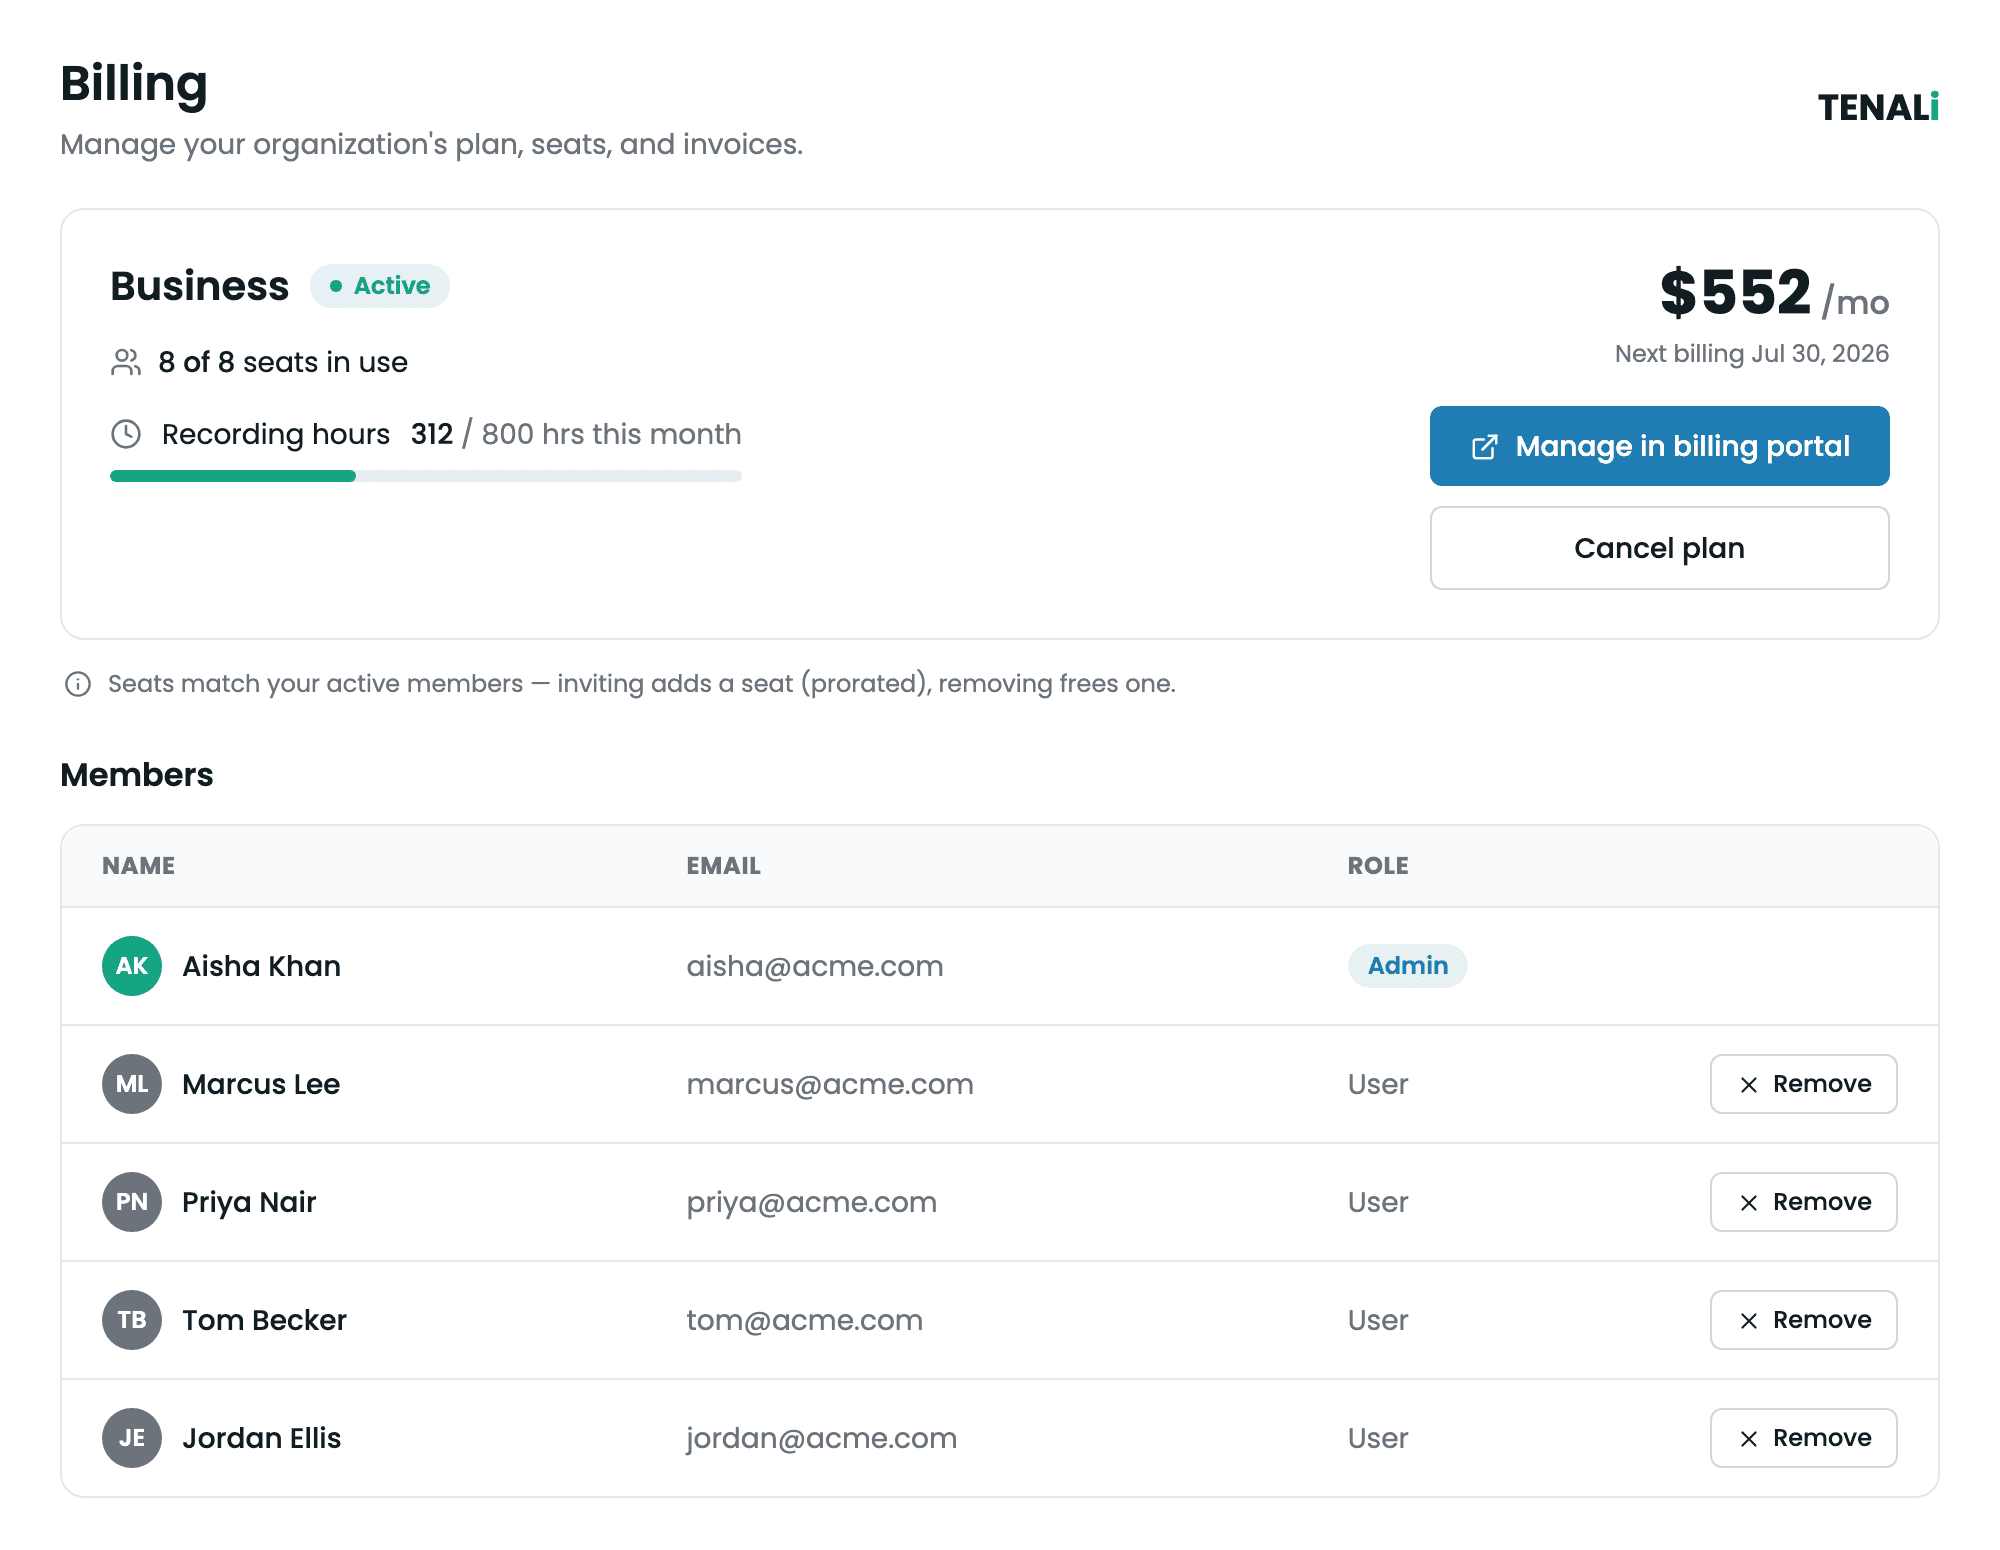The width and height of the screenshot is (2000, 1550).
Task: Click the Active status badge
Action: coord(380,286)
